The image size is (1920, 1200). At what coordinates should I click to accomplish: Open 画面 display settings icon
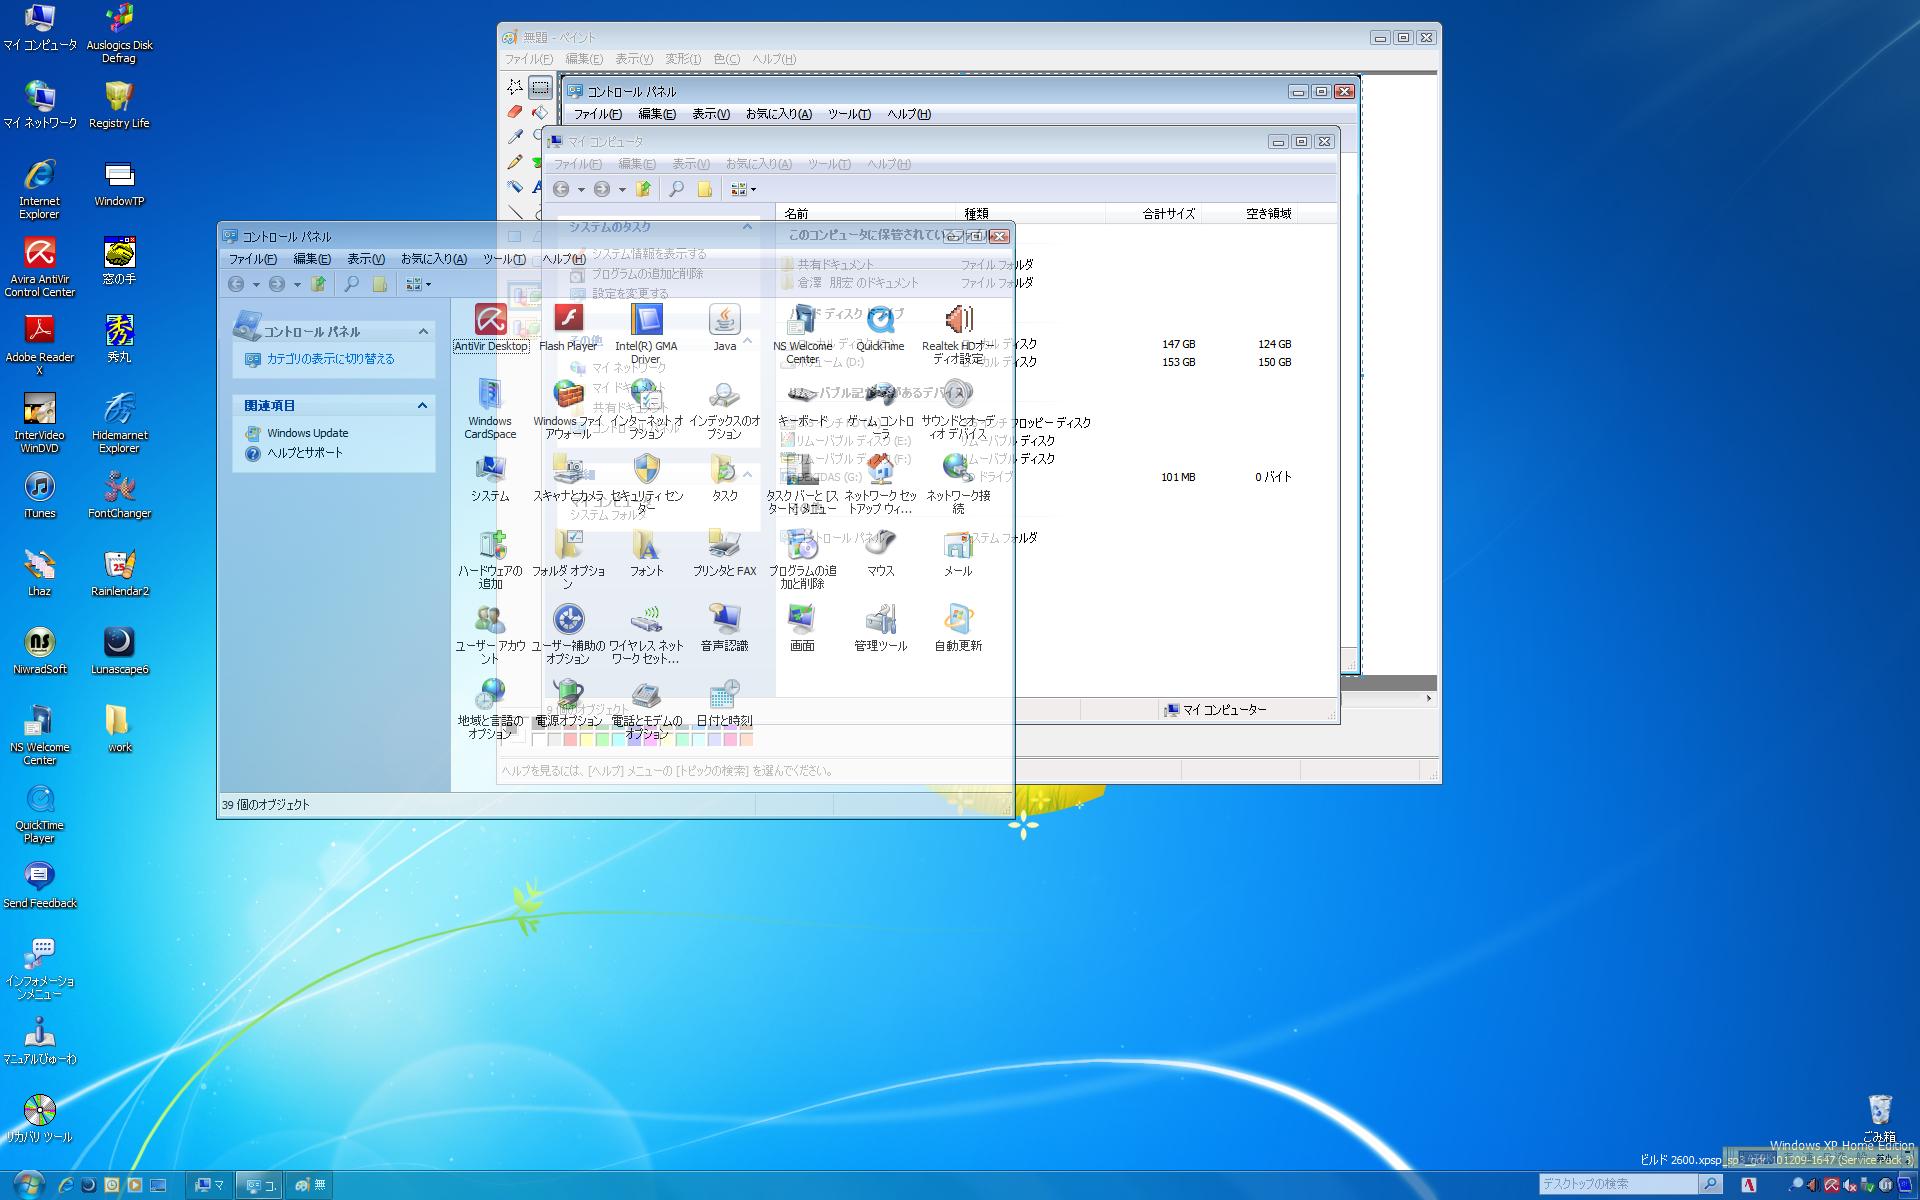(802, 628)
